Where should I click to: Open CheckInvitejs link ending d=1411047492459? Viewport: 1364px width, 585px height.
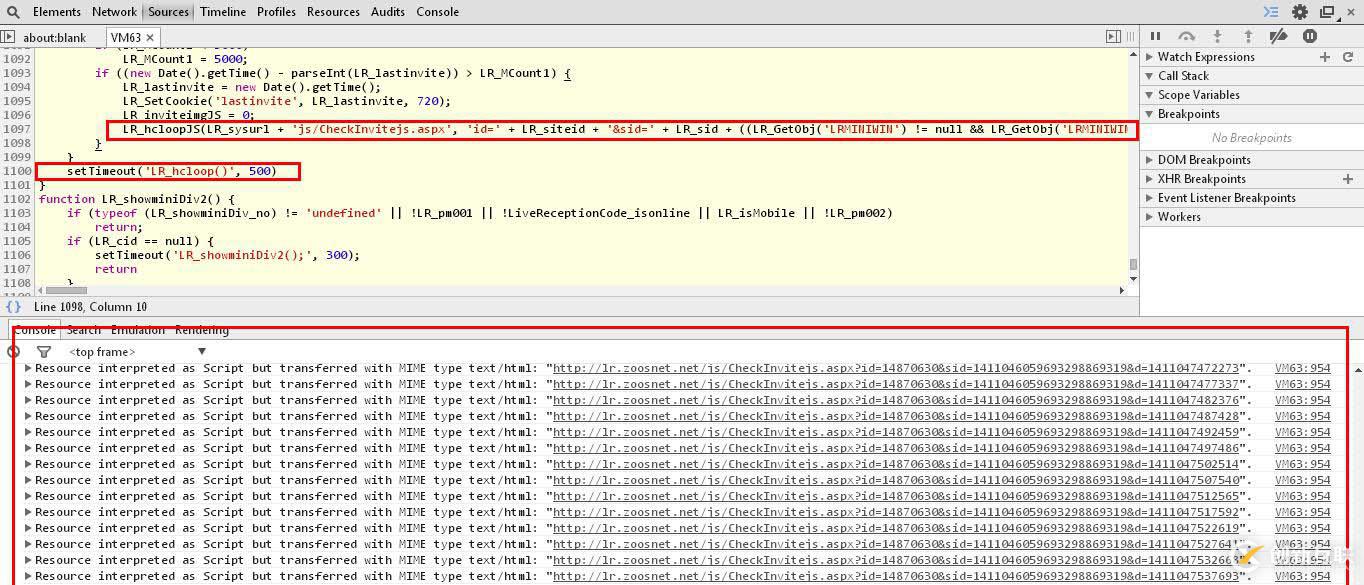point(897,432)
